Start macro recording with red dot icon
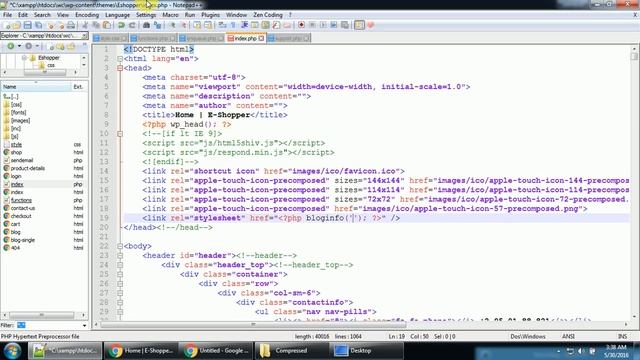Screen dimensions: 640x360 301,25
